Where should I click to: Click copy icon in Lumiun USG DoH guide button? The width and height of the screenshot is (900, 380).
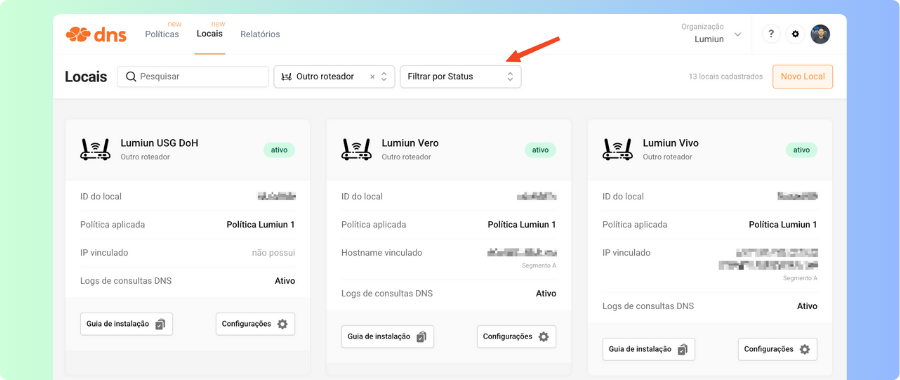coord(160,324)
